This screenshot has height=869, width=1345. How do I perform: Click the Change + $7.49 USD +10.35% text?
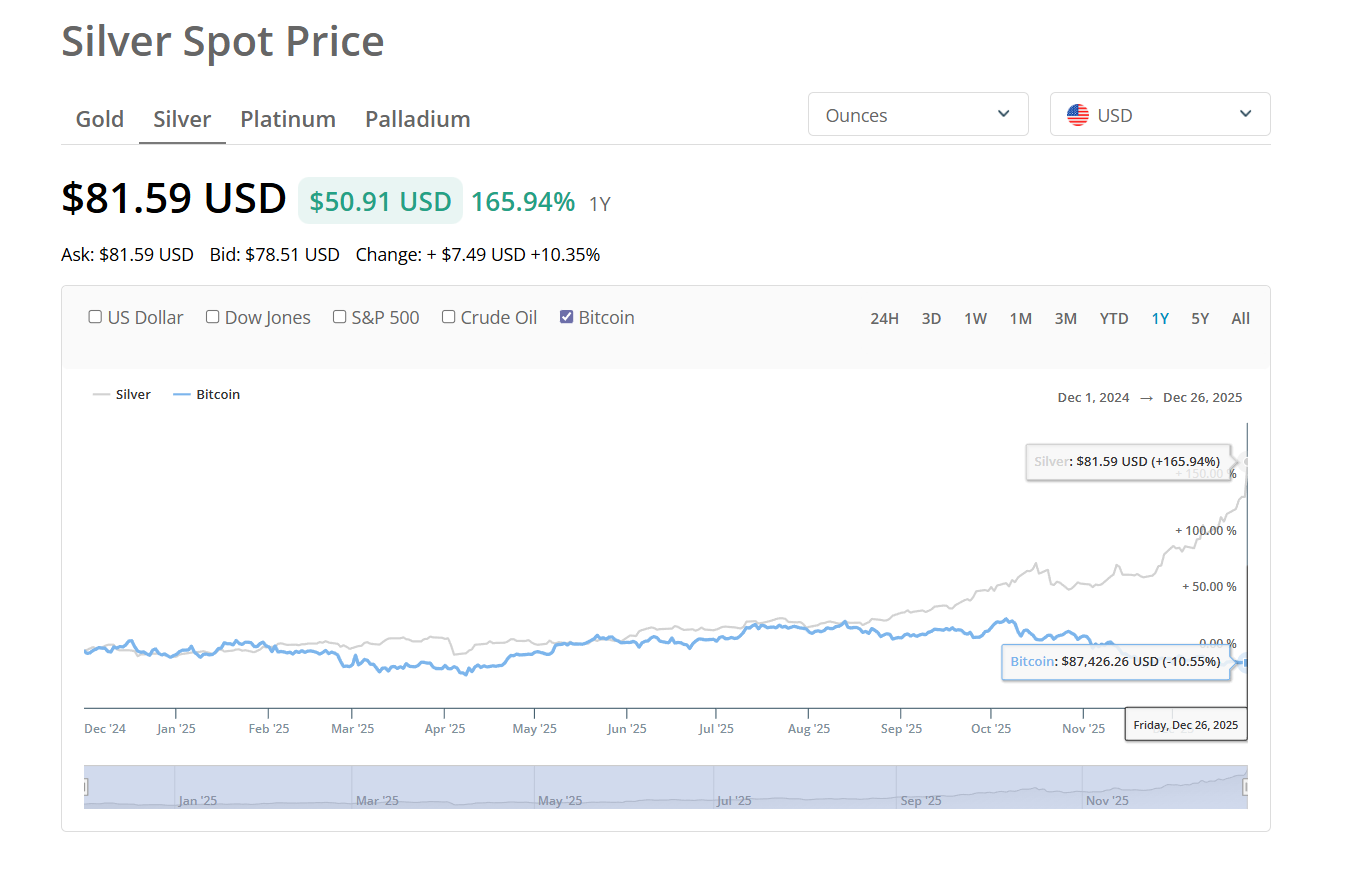tap(478, 255)
